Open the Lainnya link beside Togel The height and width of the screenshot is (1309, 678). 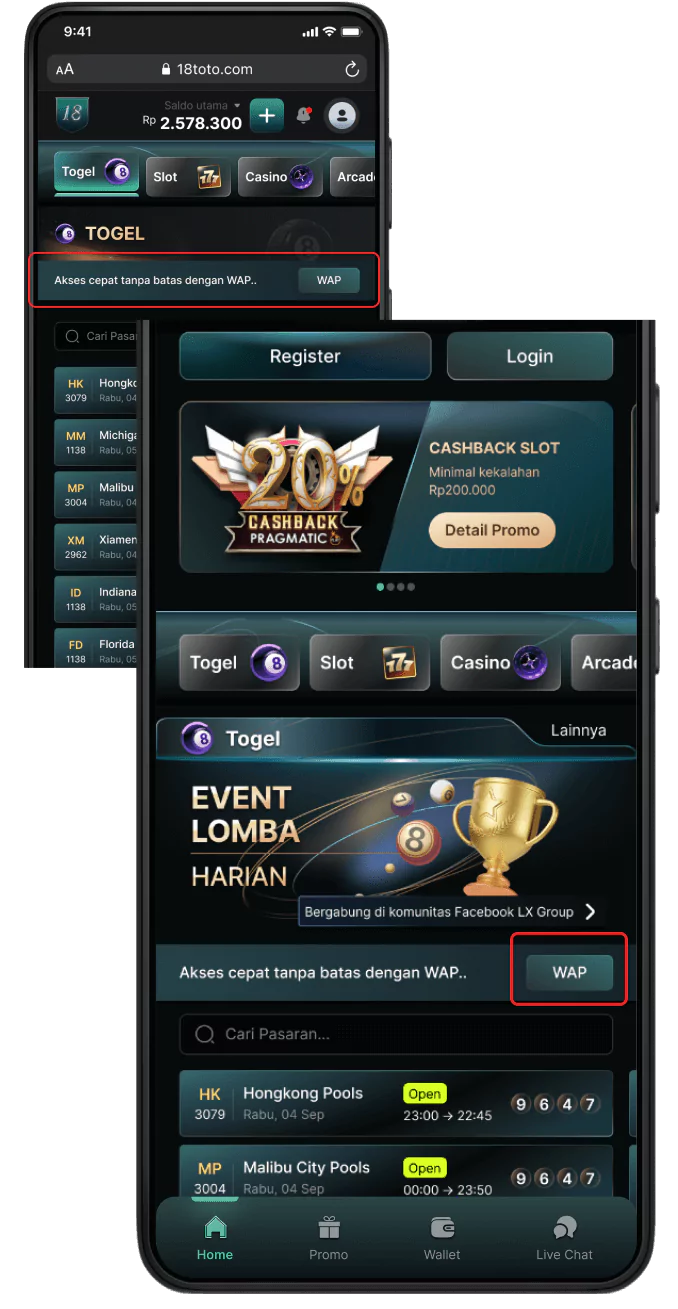578,730
